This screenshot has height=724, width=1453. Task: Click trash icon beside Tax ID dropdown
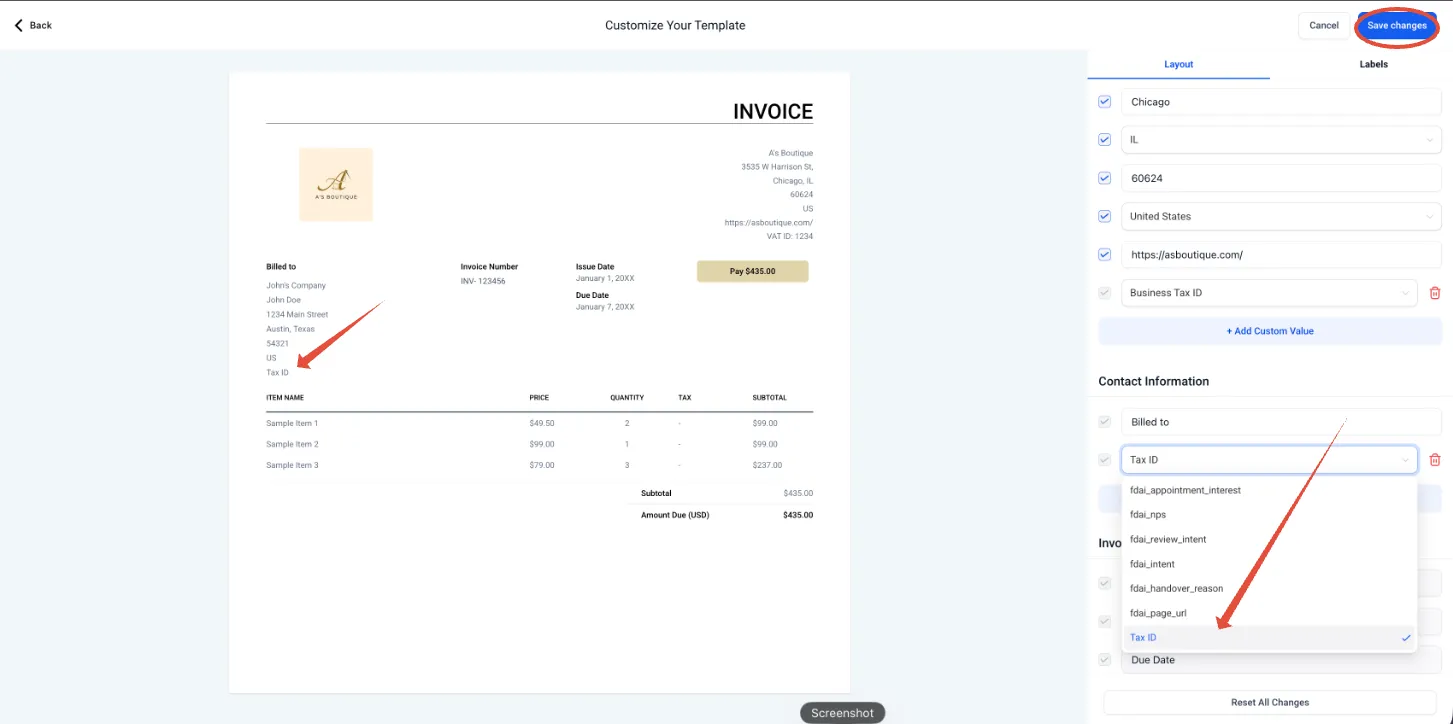click(x=1435, y=460)
